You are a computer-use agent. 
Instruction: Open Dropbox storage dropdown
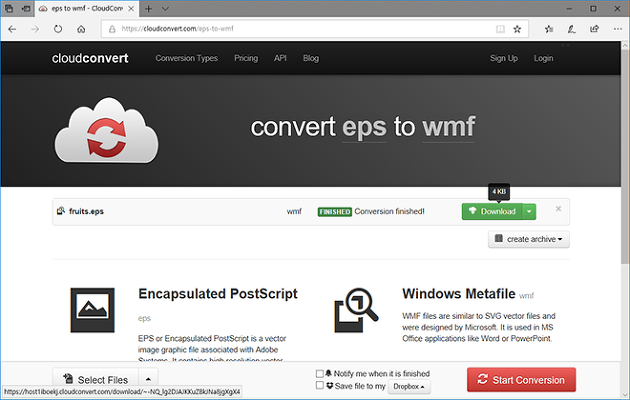409,386
